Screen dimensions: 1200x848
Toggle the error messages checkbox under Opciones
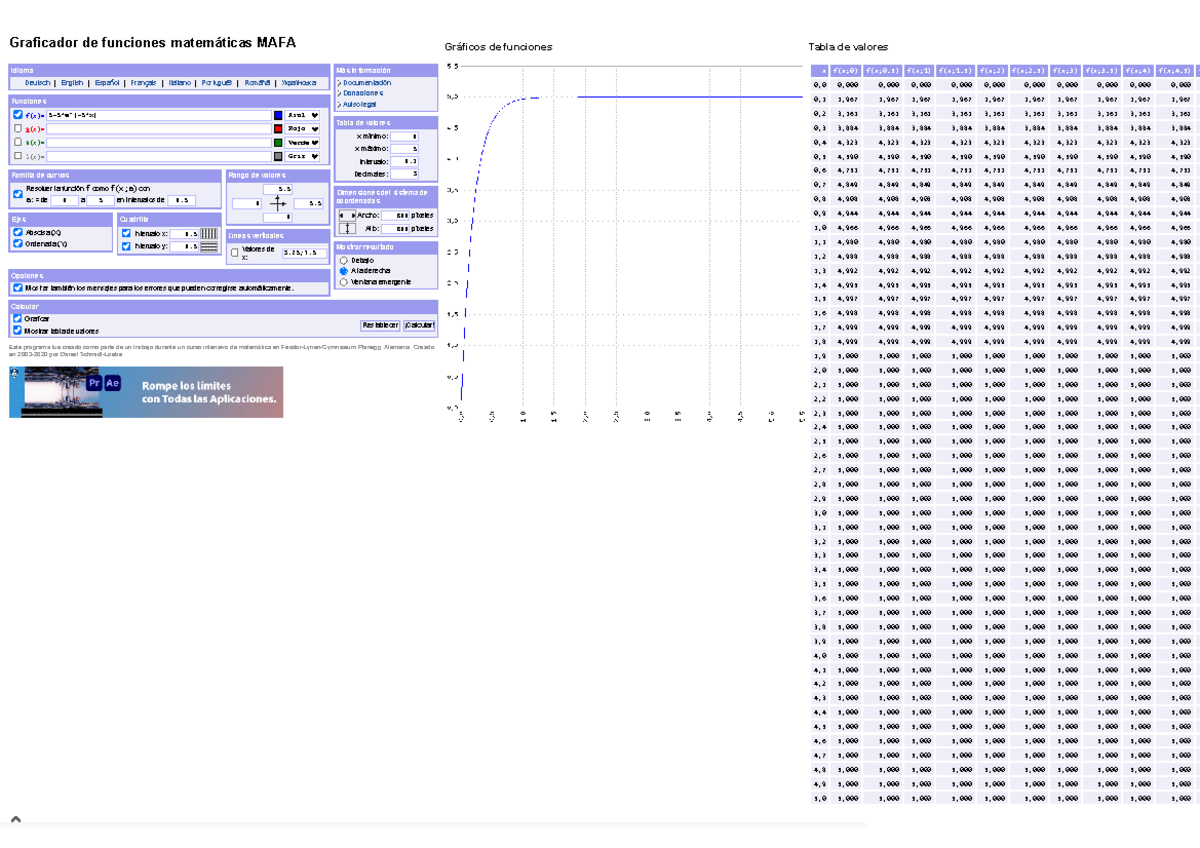pyautogui.click(x=18, y=288)
